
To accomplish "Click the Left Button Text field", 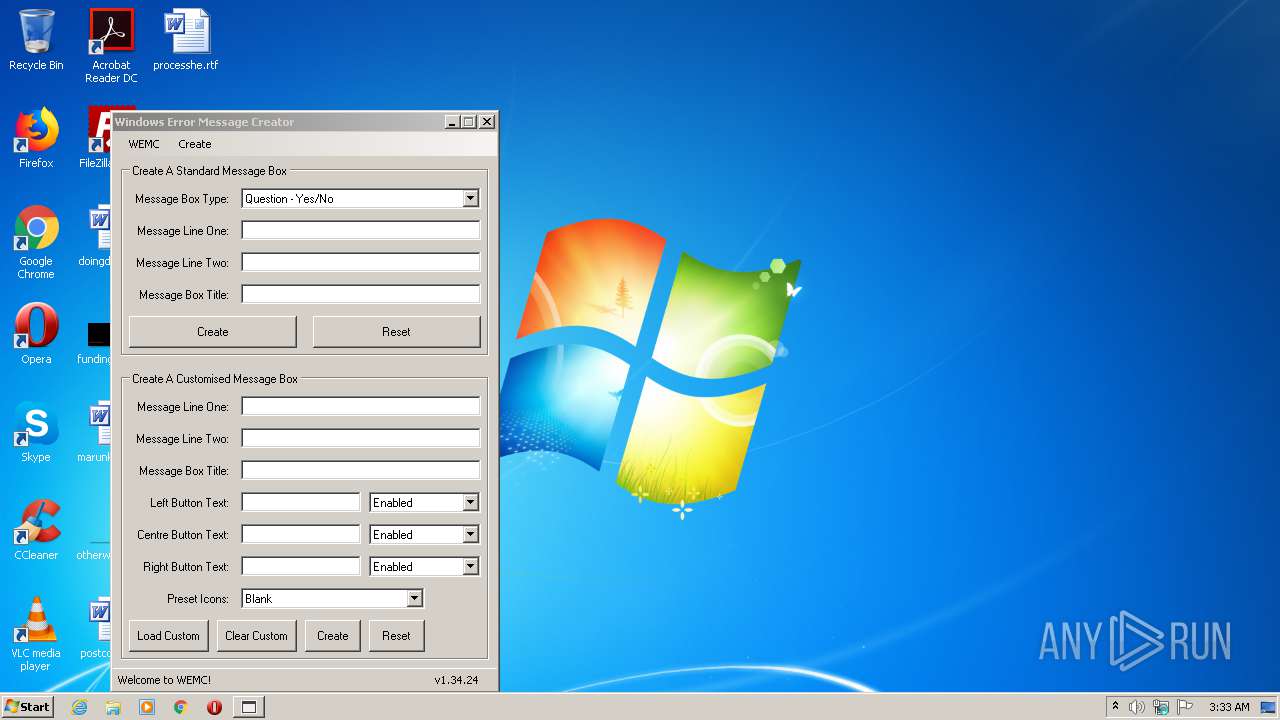I will click(x=301, y=503).
